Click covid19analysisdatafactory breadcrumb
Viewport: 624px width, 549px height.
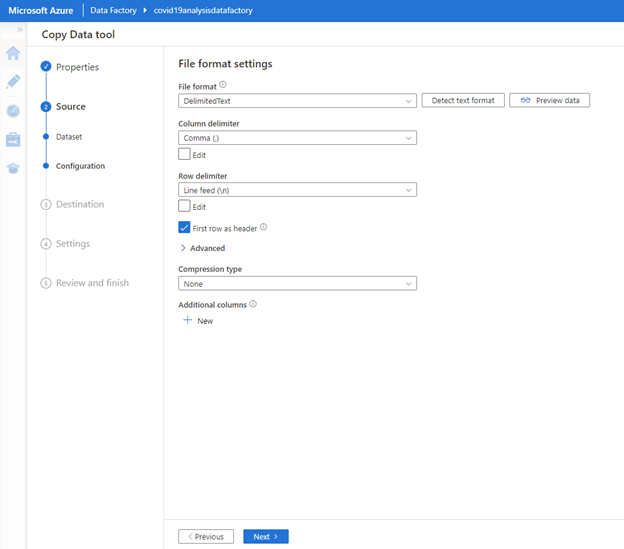tap(203, 10)
